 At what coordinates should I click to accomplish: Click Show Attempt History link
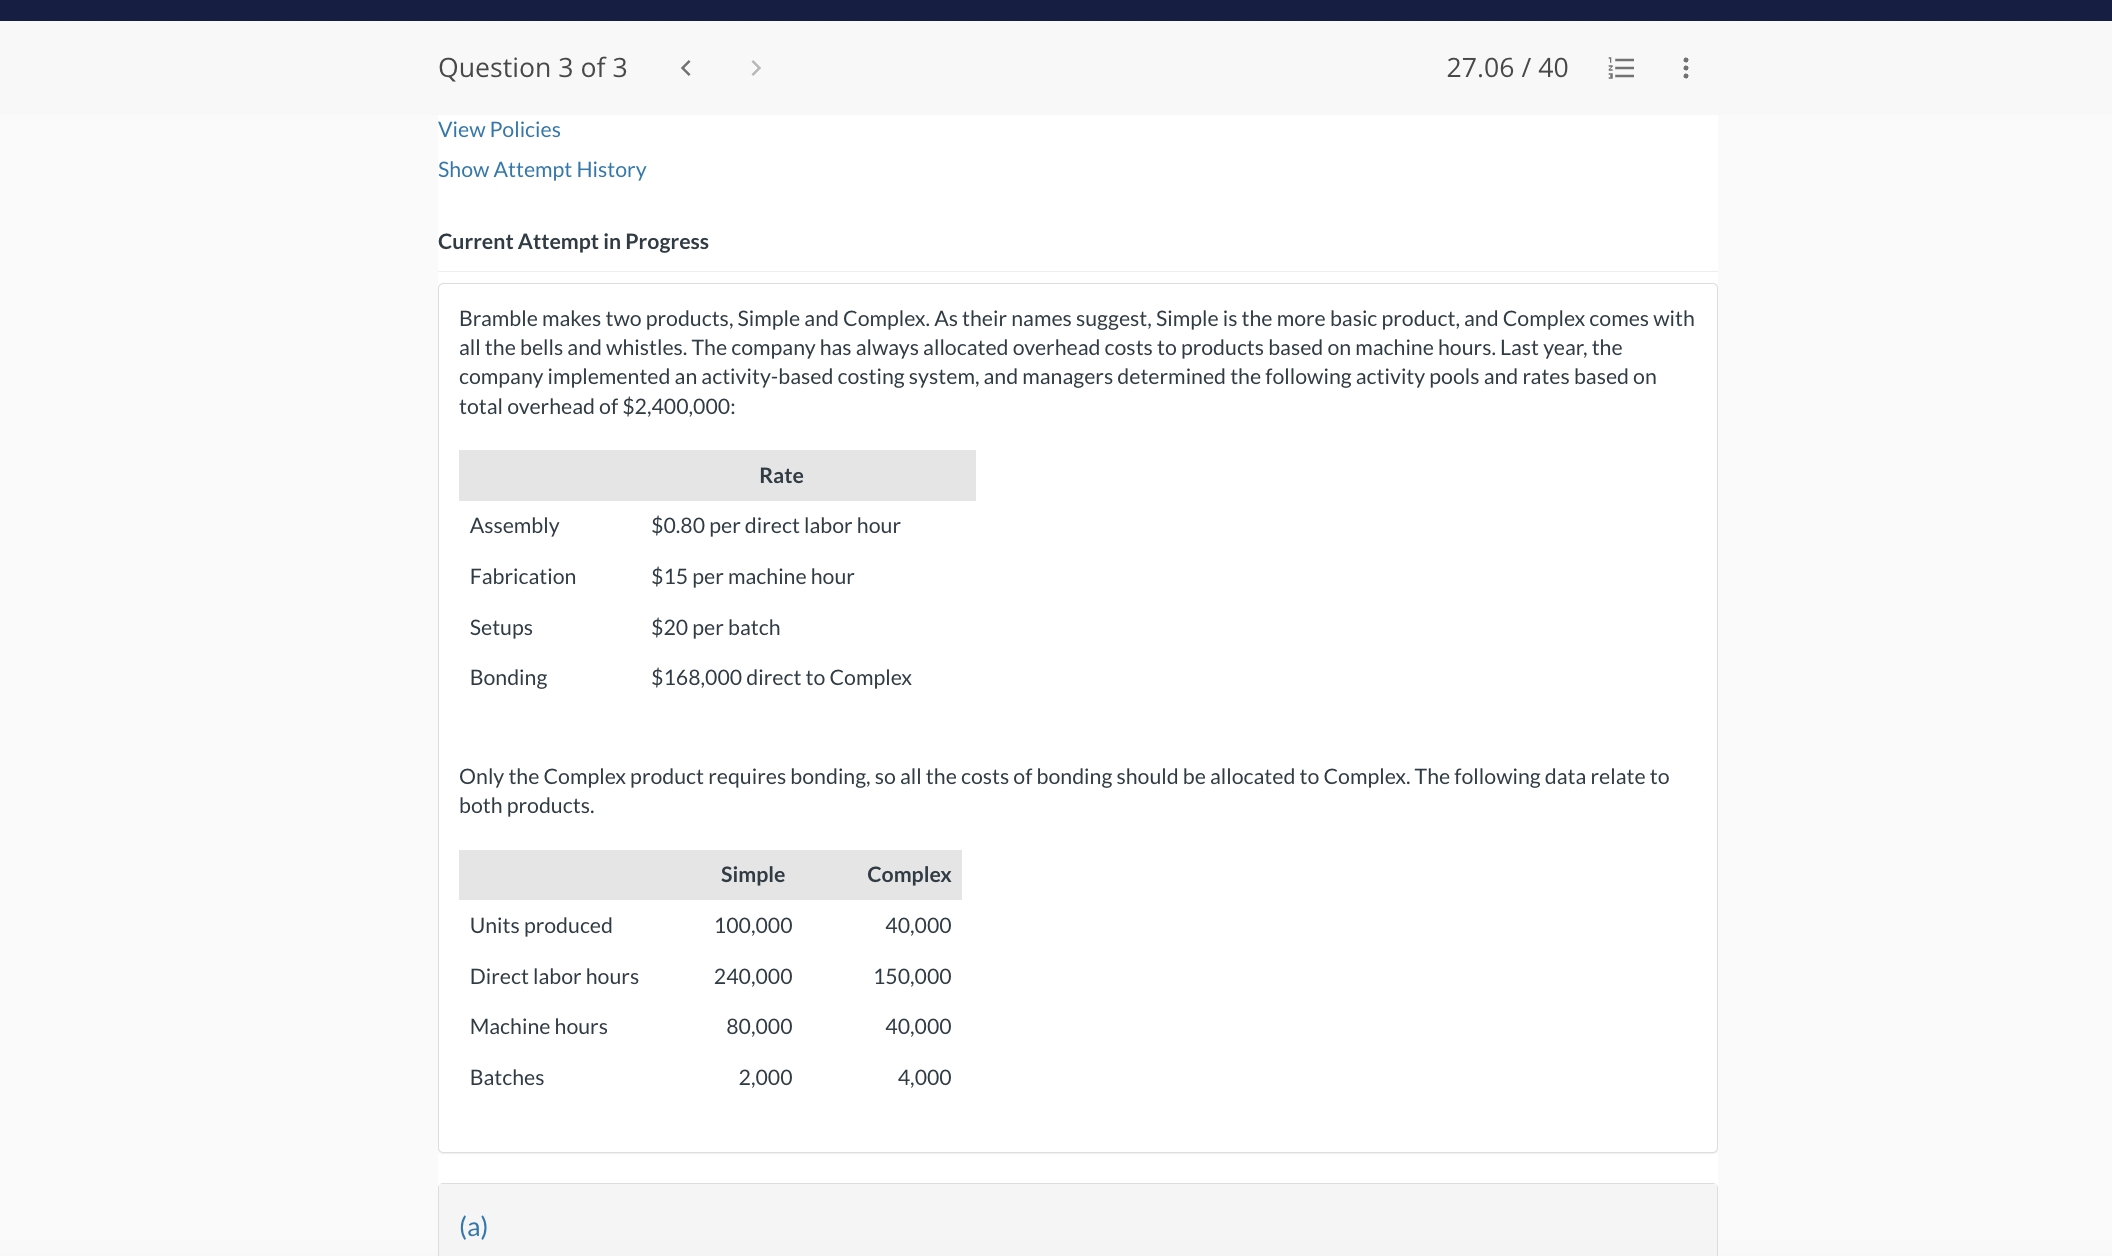coord(542,170)
